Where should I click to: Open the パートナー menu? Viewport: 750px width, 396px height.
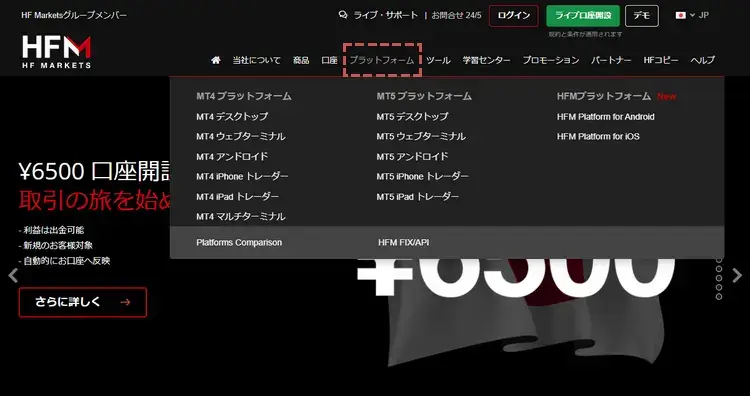click(611, 60)
